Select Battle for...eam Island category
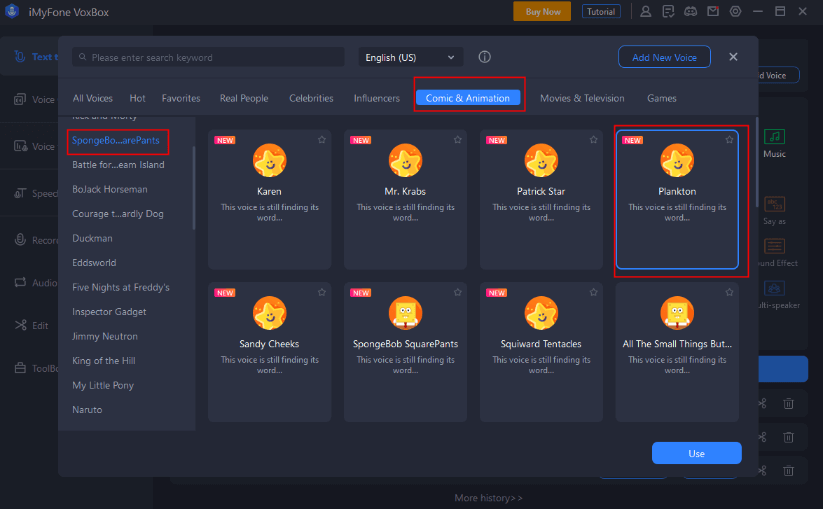 coord(119,165)
